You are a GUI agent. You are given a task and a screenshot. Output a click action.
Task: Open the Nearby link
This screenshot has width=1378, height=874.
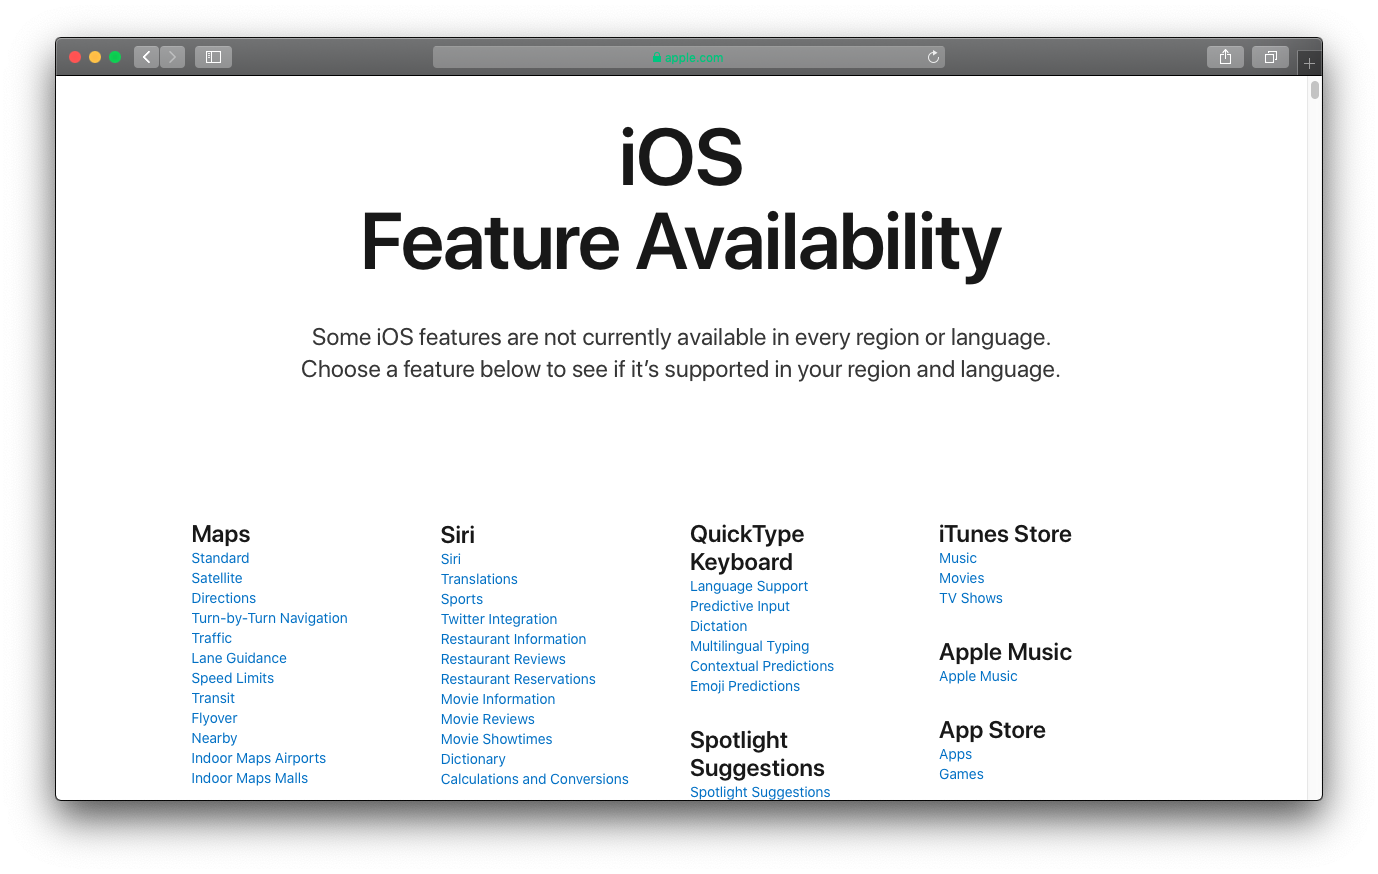[215, 738]
